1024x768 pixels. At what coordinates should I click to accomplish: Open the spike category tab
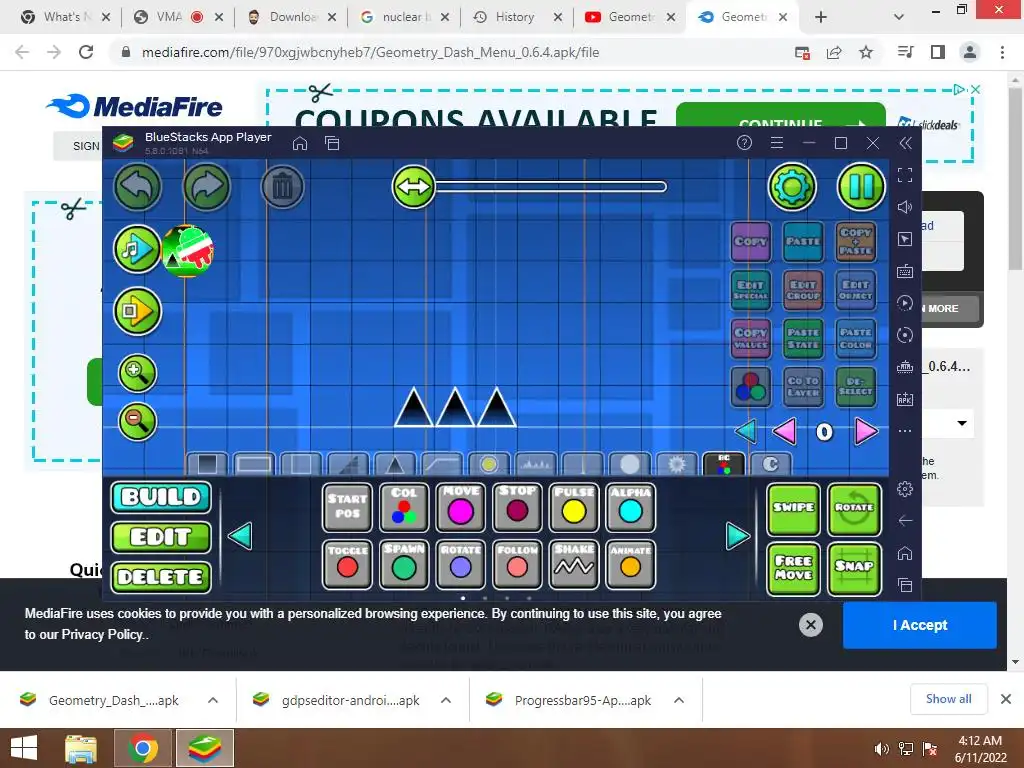[394, 464]
